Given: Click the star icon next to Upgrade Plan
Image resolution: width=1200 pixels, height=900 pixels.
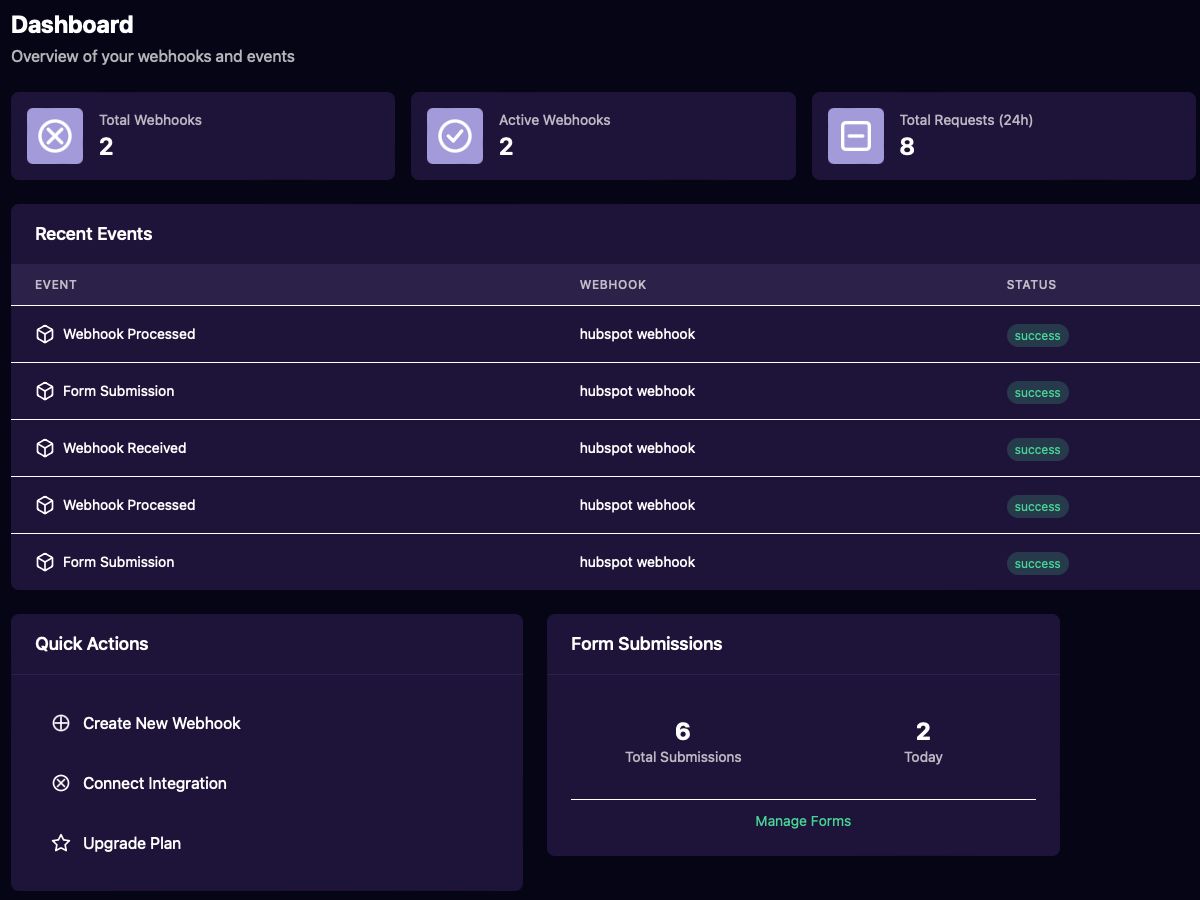Looking at the screenshot, I should tap(61, 843).
